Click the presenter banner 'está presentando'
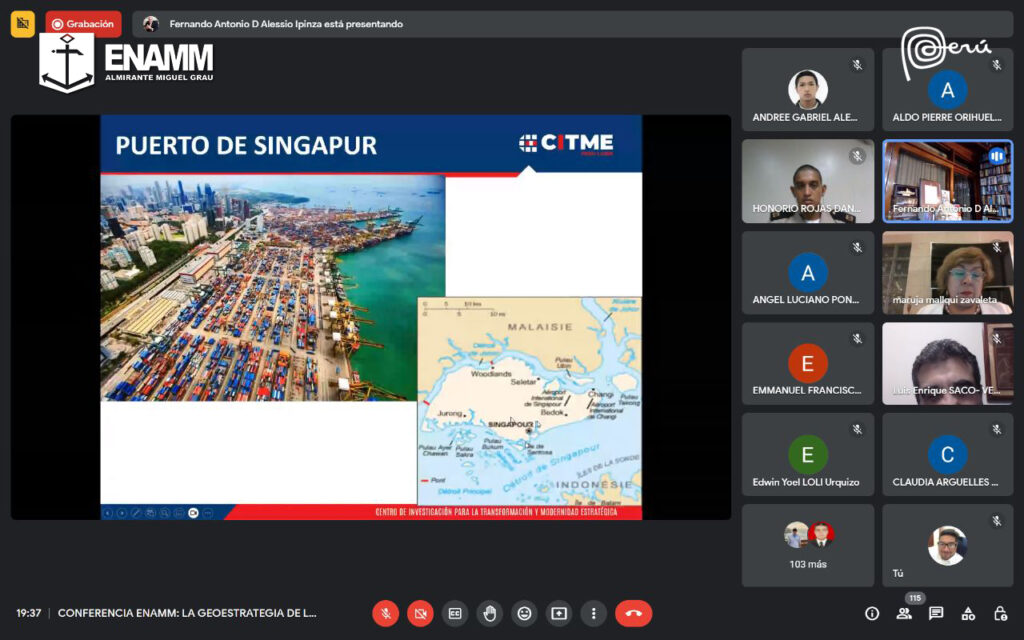 [285, 24]
